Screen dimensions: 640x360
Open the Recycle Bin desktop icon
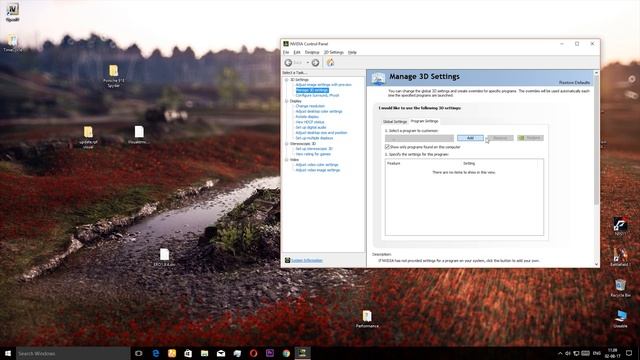pyautogui.click(x=620, y=288)
